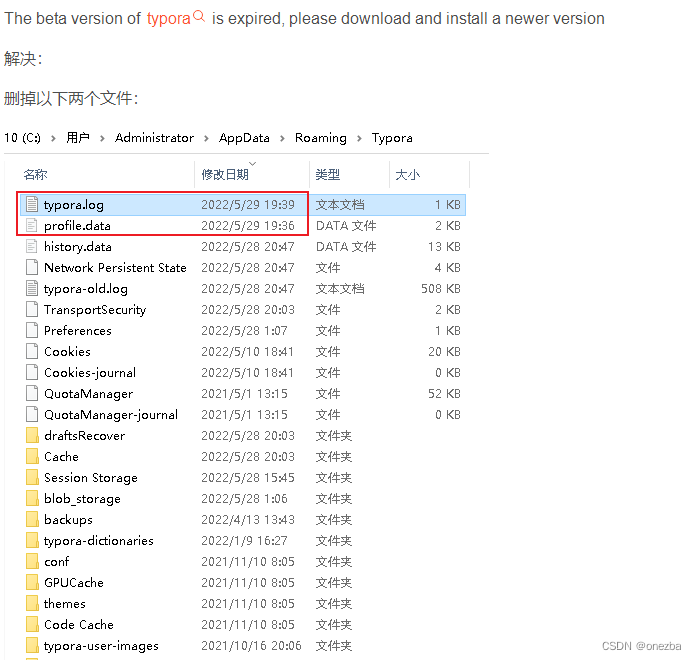Click the 52 KB size of QuotaManager
The height and width of the screenshot is (660, 696).
pyautogui.click(x=444, y=393)
